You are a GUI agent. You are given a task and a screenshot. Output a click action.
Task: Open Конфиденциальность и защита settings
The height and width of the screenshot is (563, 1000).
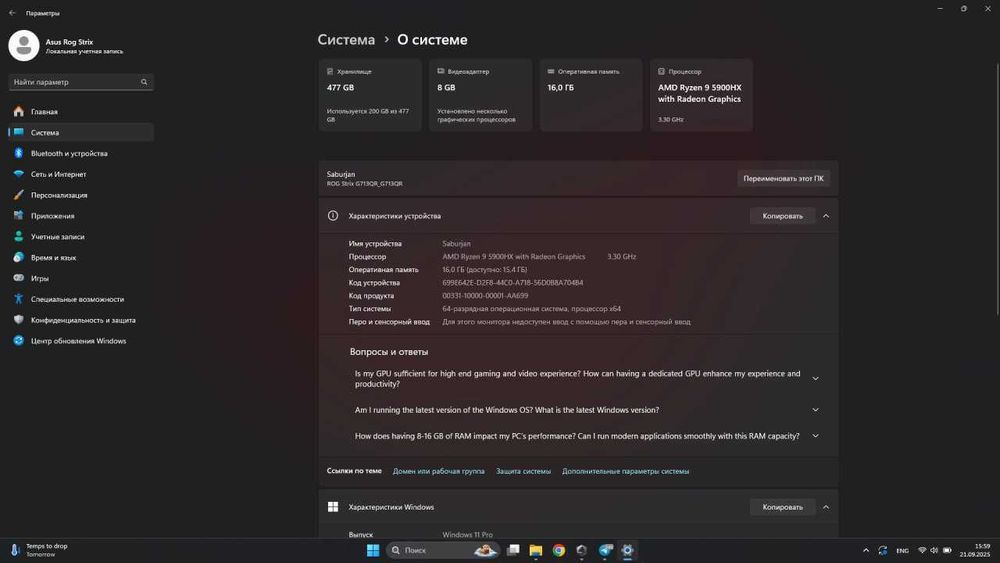(x=81, y=320)
